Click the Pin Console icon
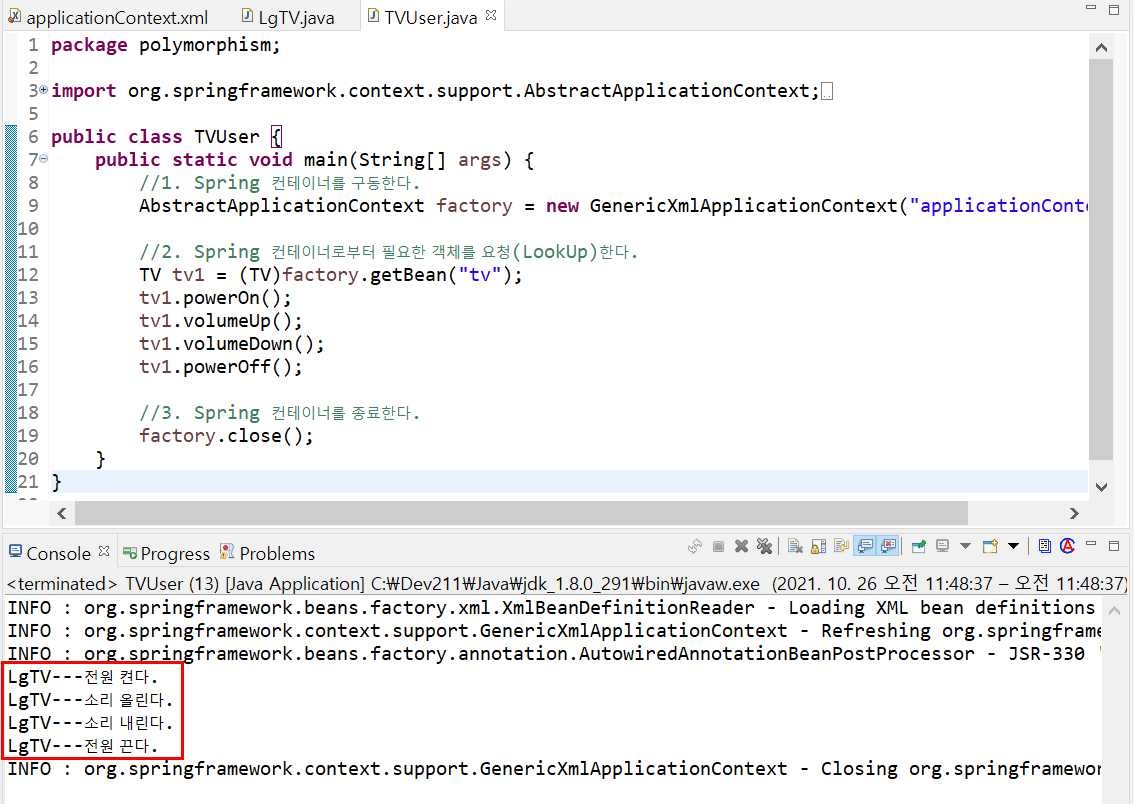The image size is (1134, 804). (x=919, y=547)
